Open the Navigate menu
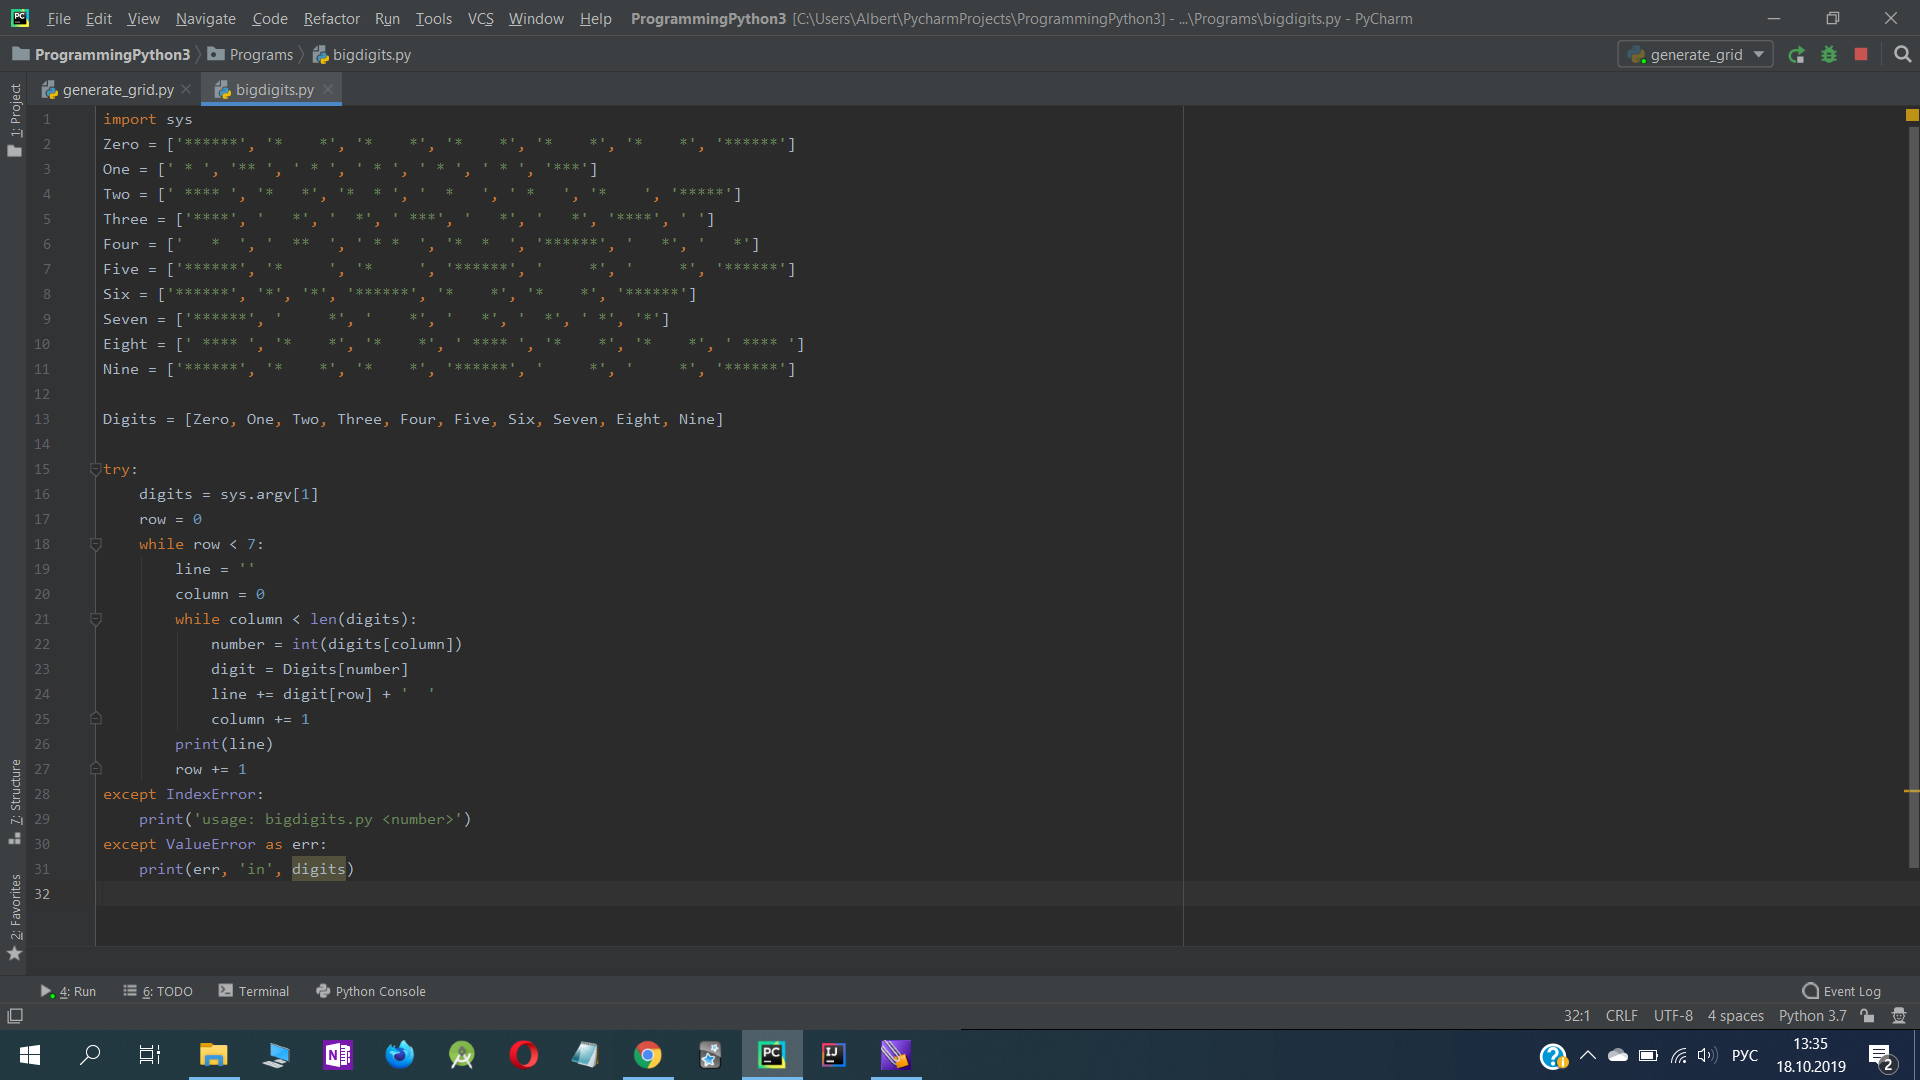Viewport: 1920px width, 1080px height. 206,18
